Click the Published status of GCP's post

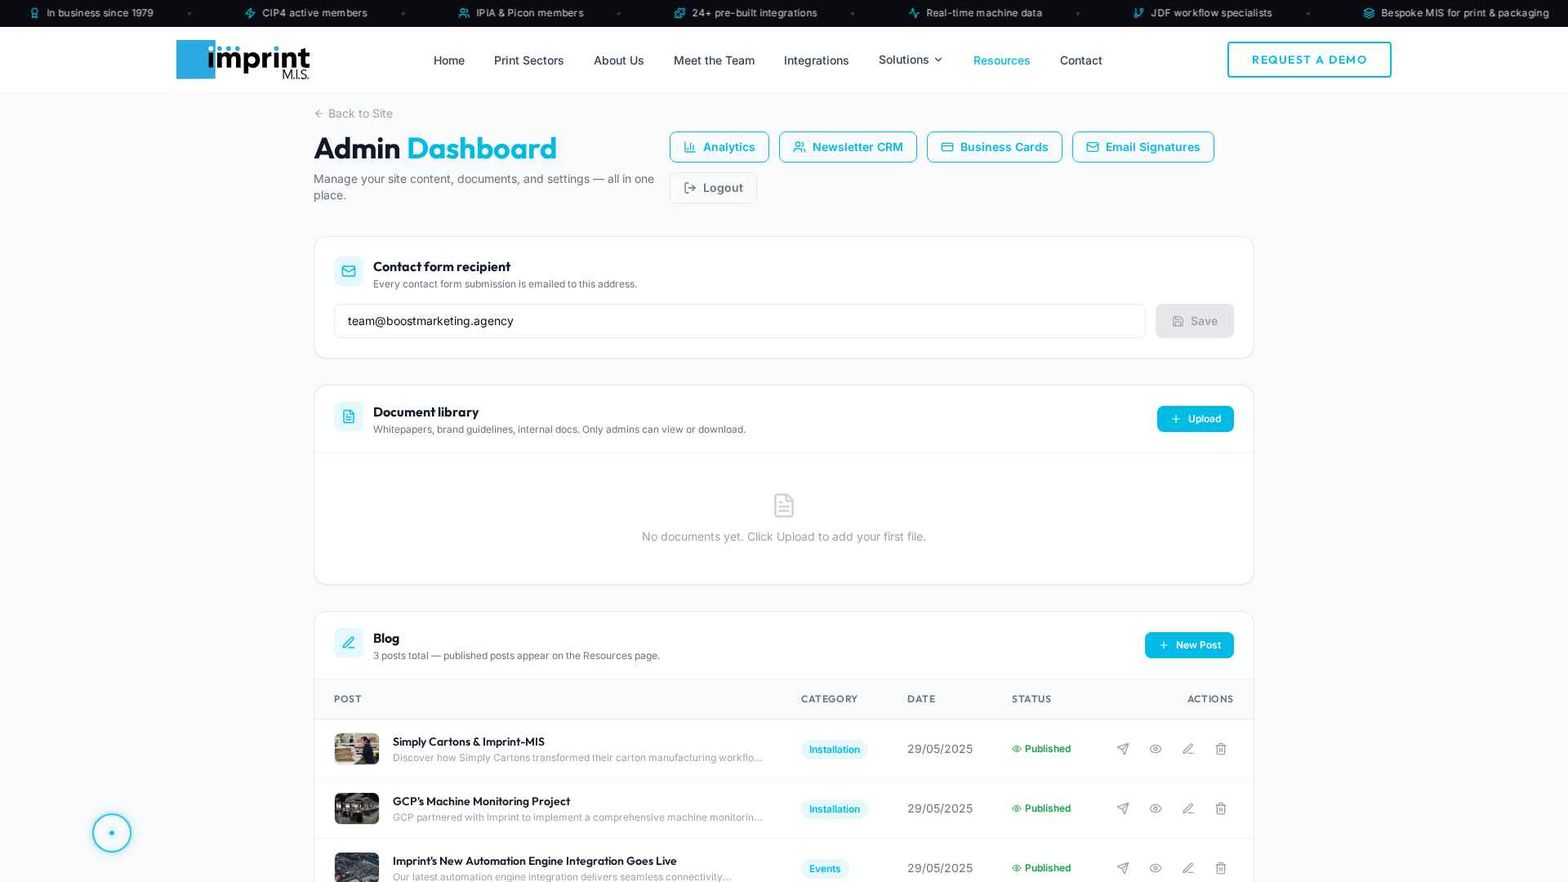1041,809
